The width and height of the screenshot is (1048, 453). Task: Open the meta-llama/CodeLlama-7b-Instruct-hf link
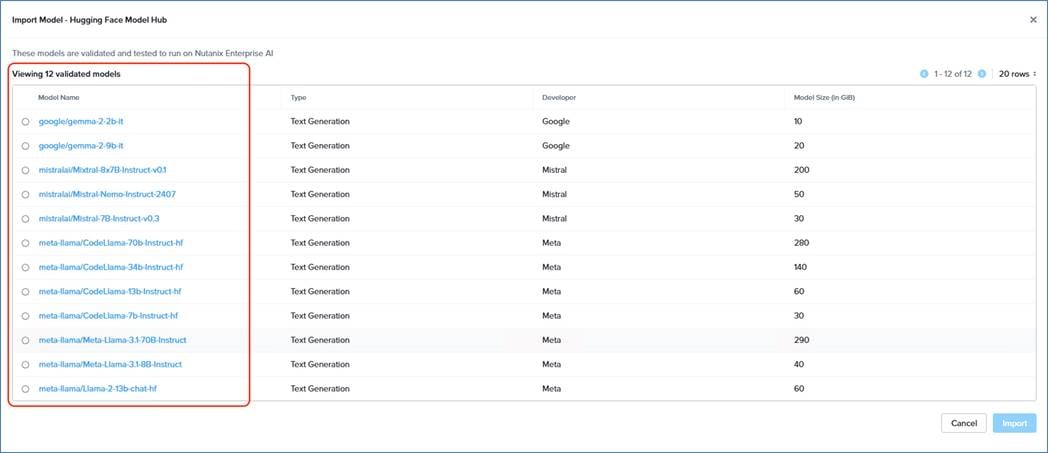pyautogui.click(x=108, y=315)
